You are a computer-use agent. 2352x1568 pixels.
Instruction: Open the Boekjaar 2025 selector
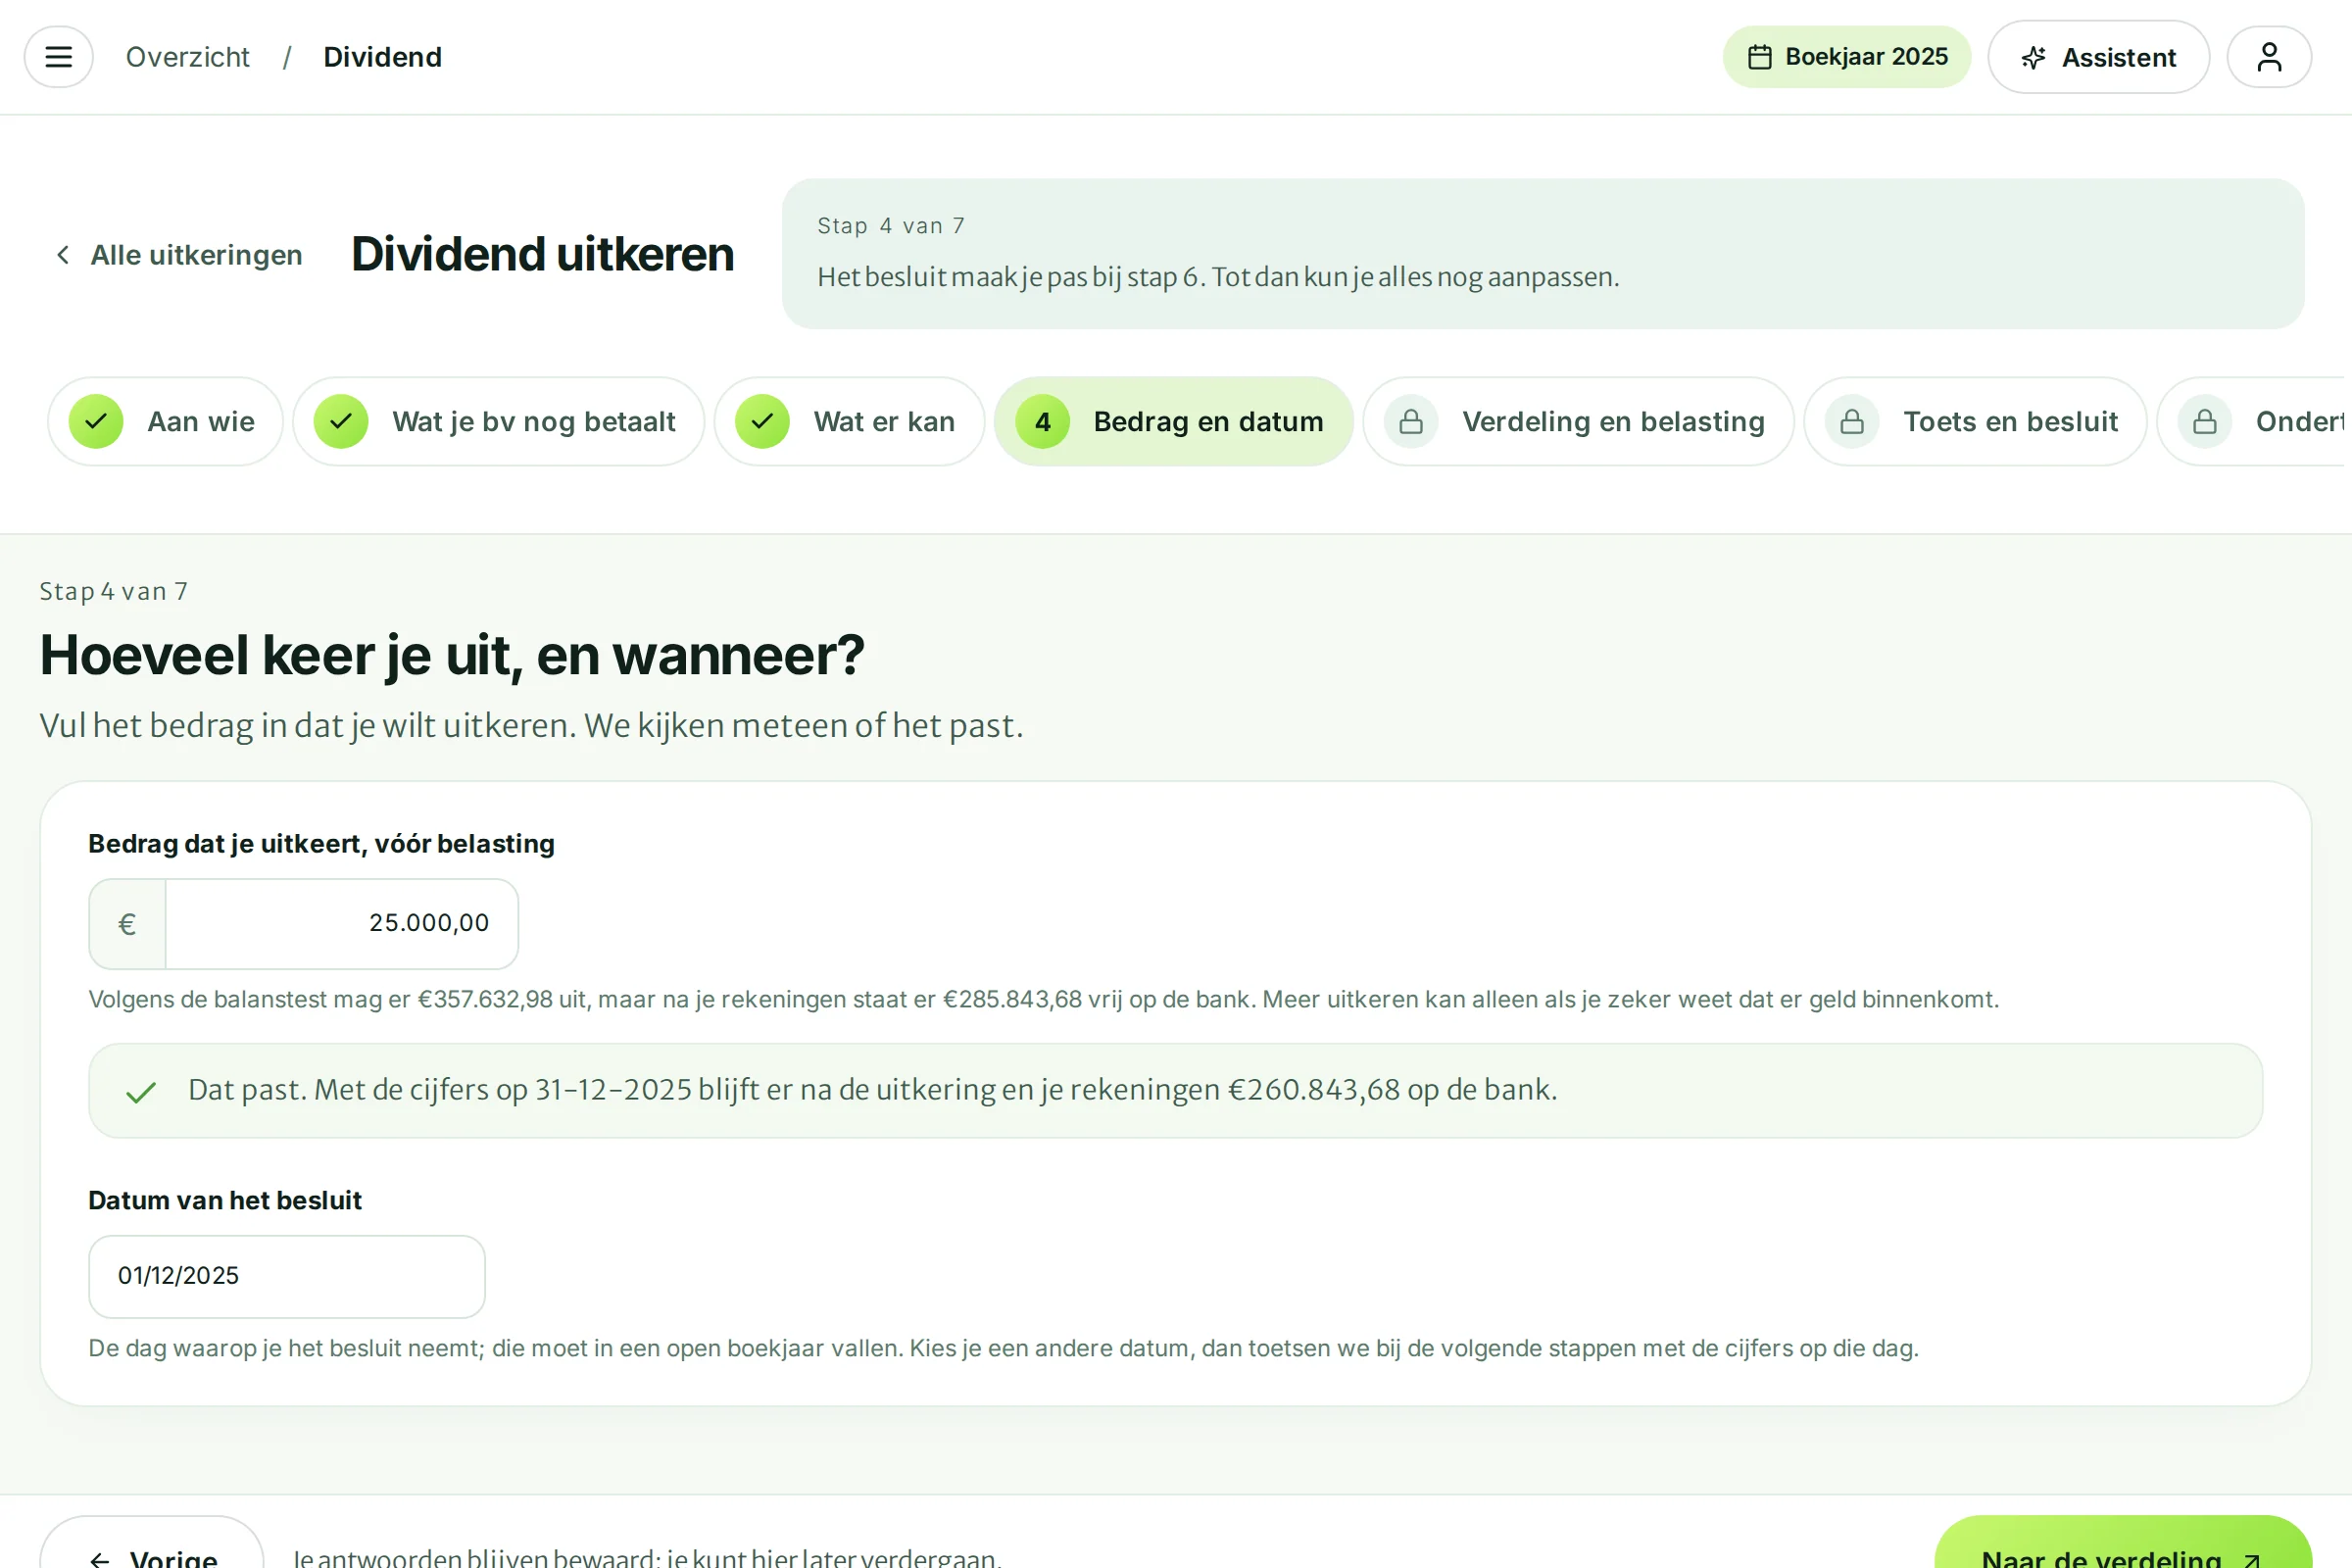pyautogui.click(x=1846, y=57)
